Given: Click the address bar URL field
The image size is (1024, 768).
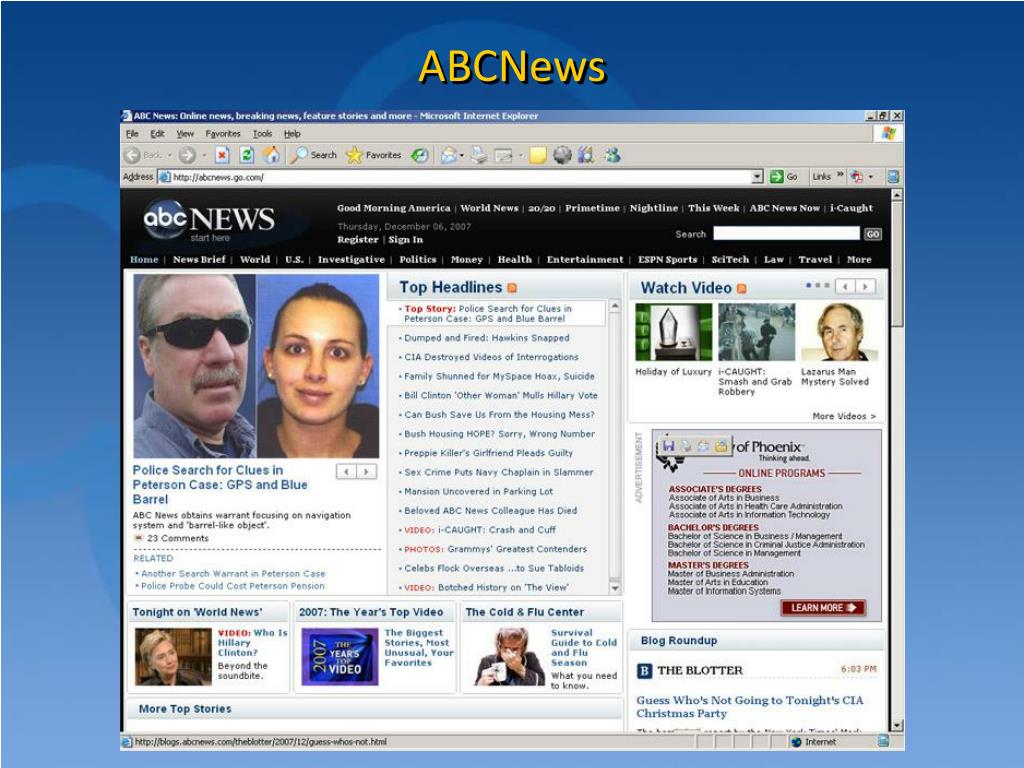Looking at the screenshot, I should [455, 176].
